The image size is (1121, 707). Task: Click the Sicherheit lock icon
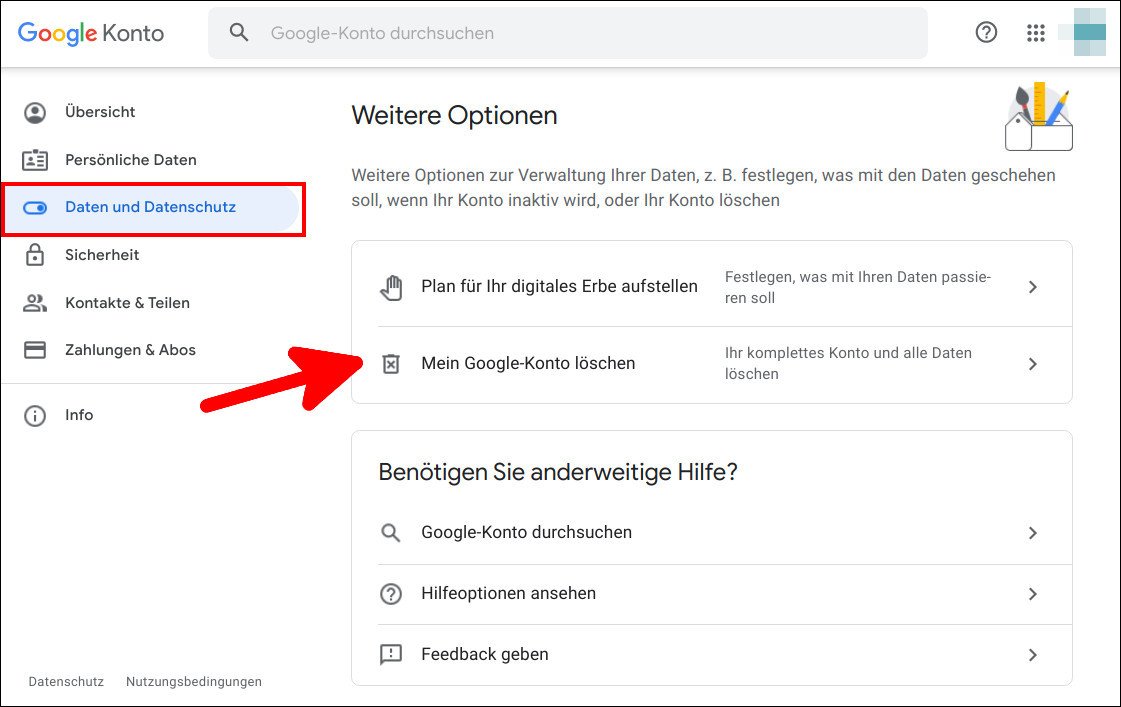tap(35, 255)
